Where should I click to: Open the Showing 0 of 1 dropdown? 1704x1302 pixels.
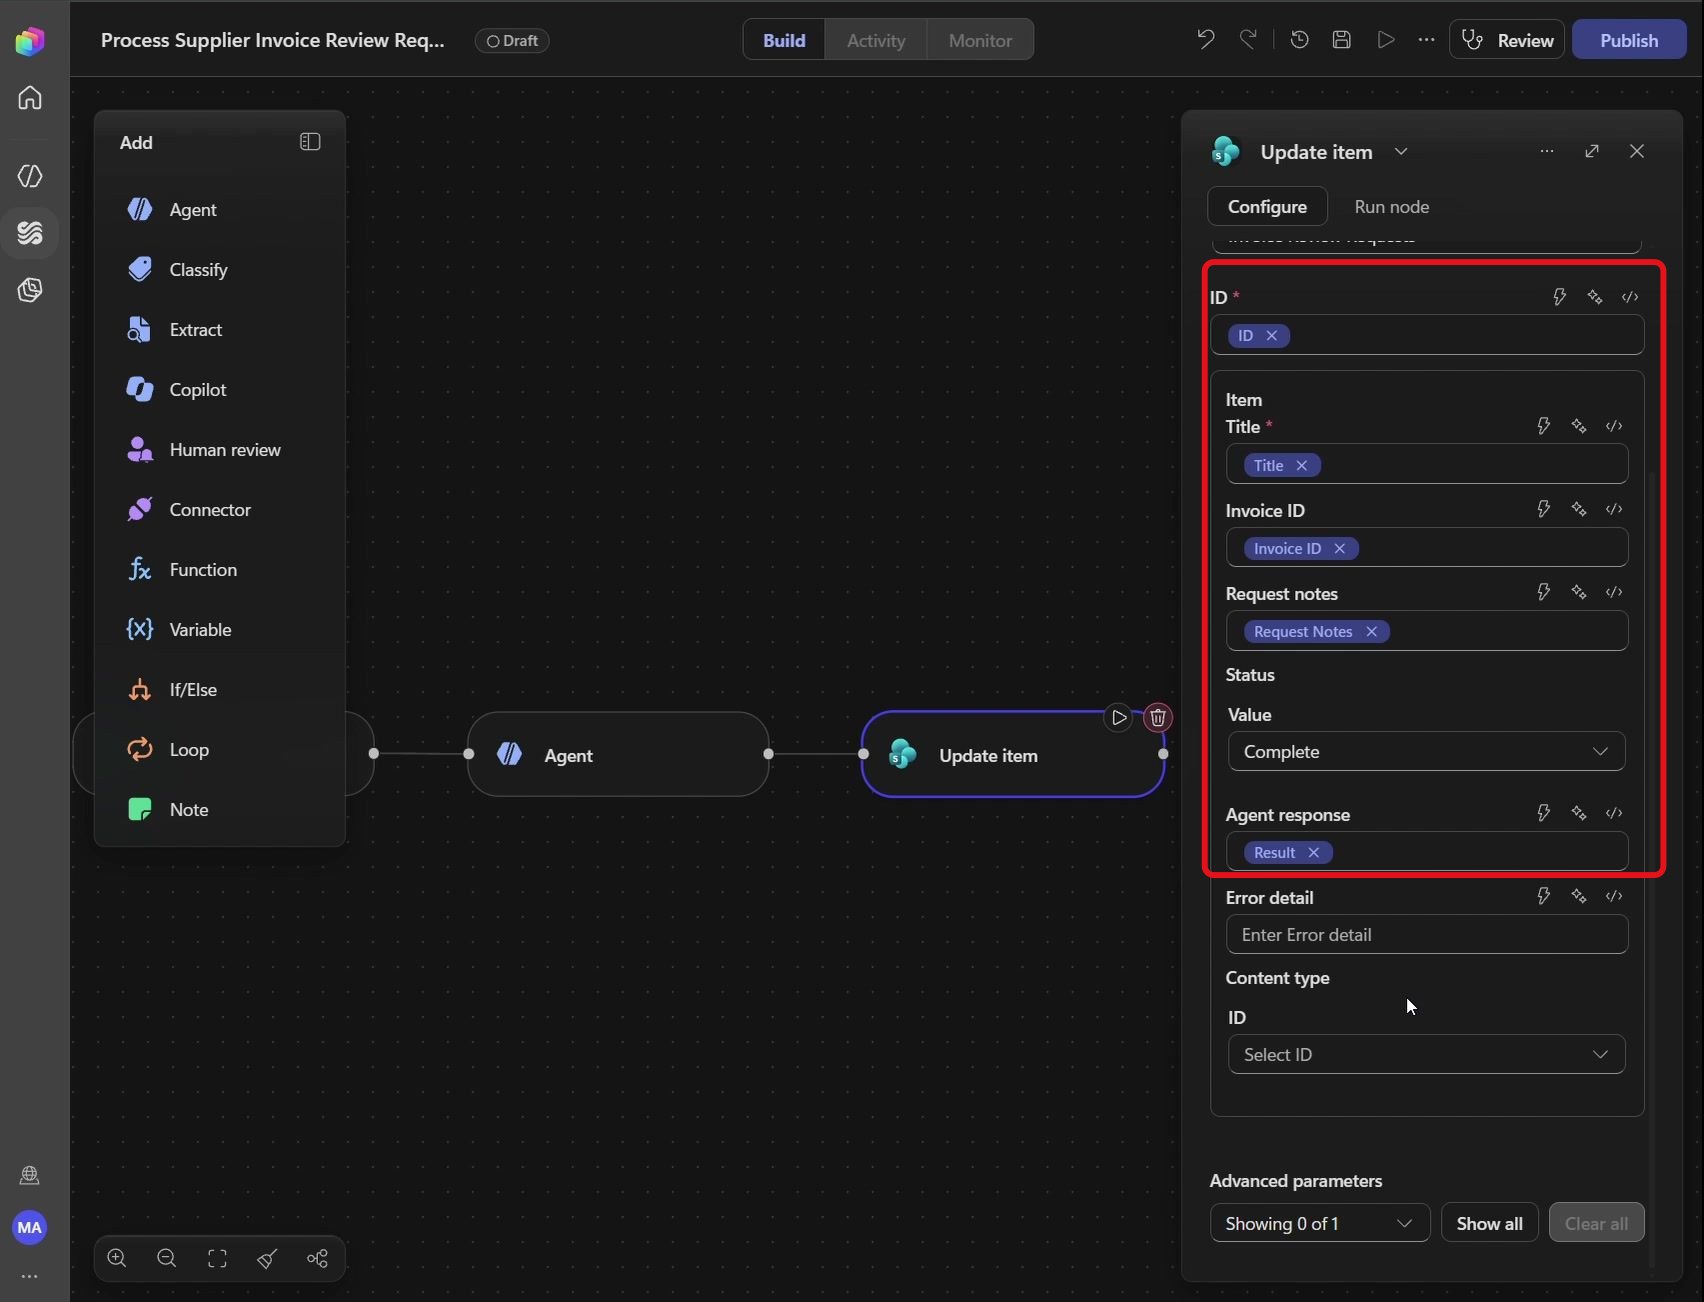1320,1224
